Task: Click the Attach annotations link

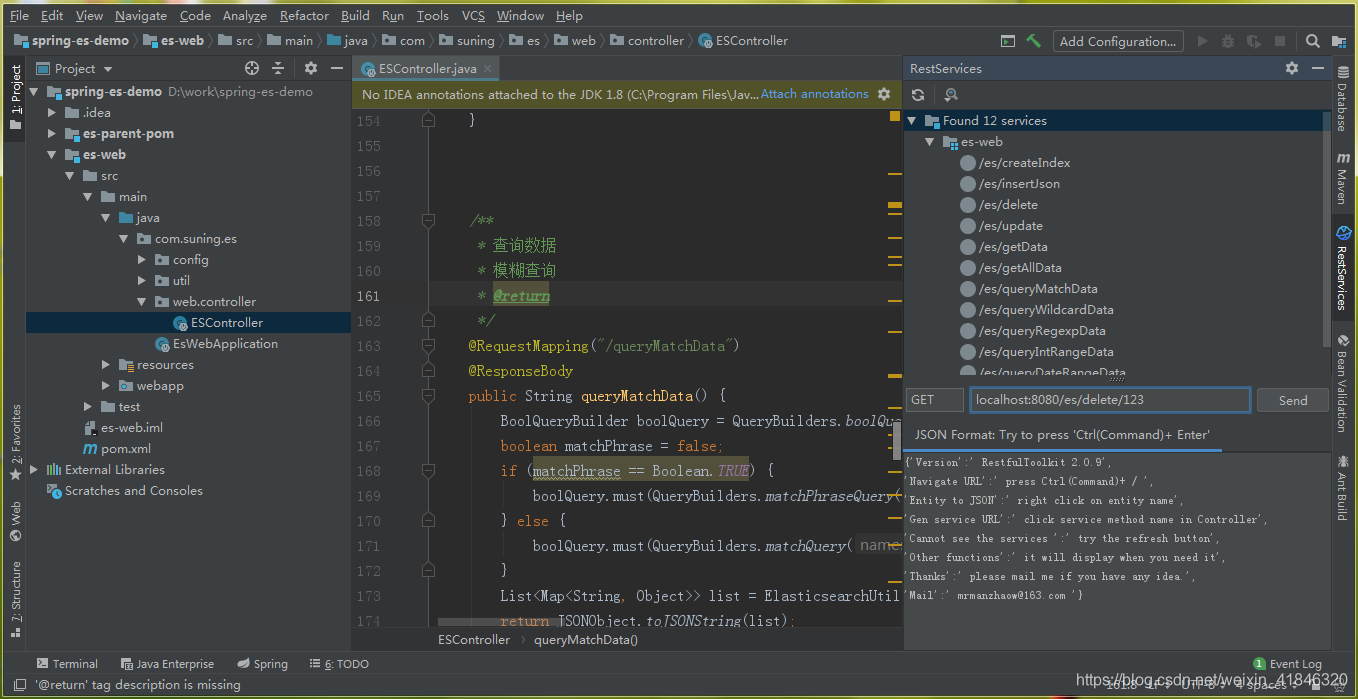Action: click(814, 94)
